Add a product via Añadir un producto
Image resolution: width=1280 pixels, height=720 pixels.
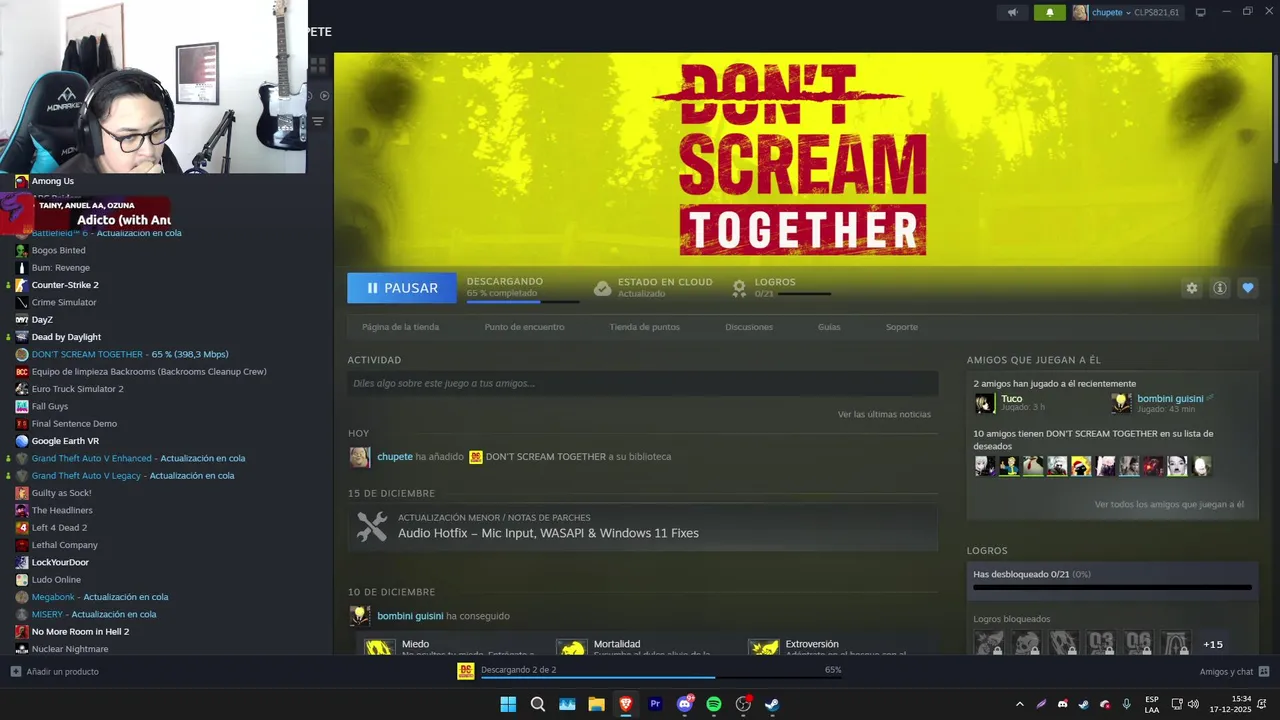click(x=55, y=672)
